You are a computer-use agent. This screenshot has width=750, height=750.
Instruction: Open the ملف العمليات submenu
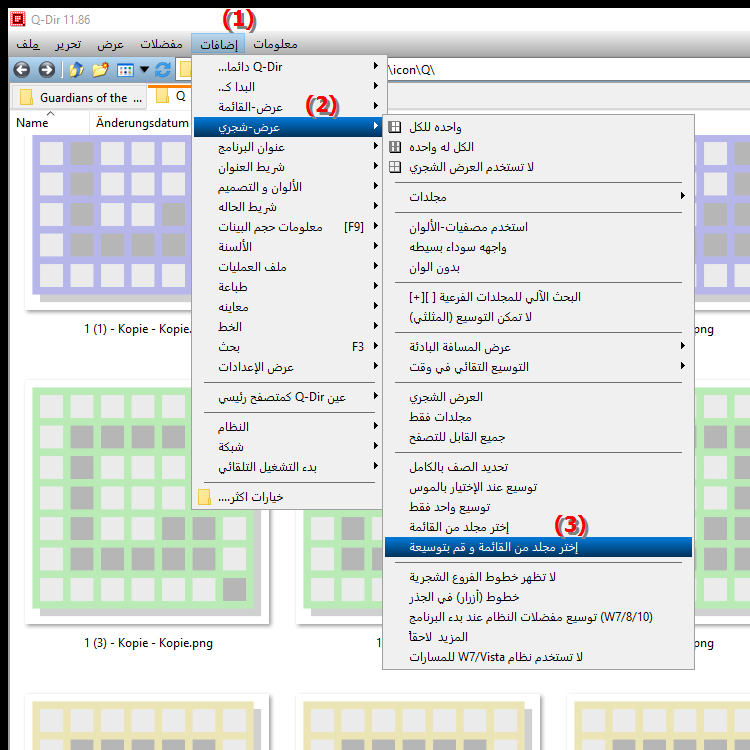[x=288, y=267]
